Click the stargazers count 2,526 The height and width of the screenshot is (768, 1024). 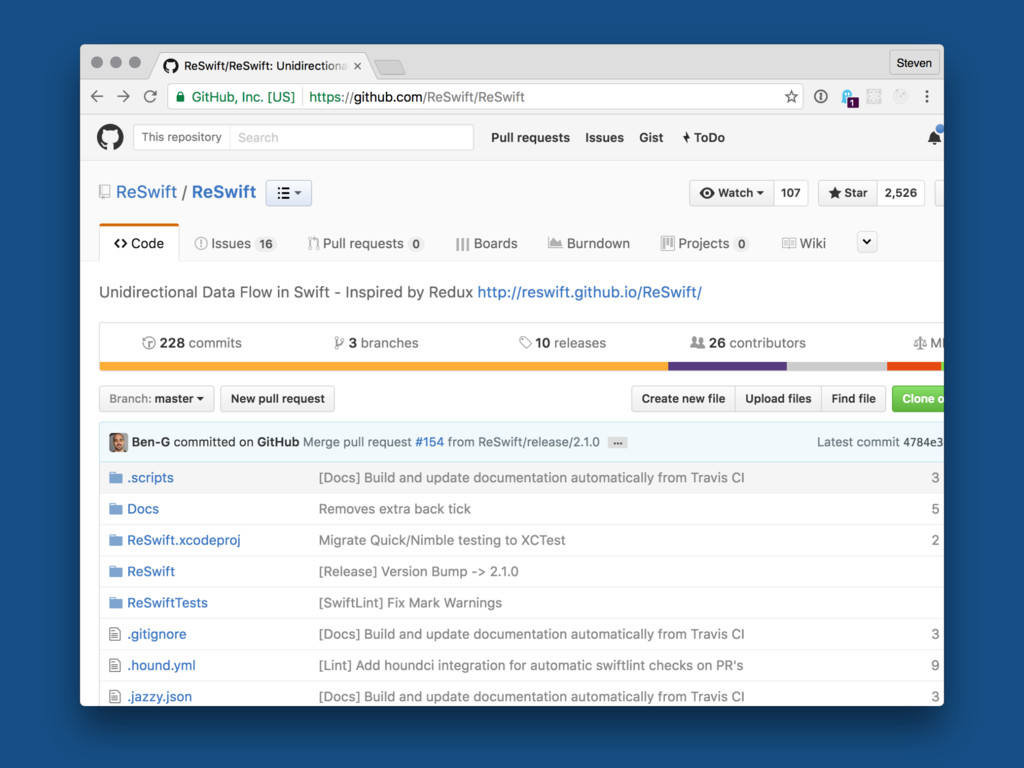point(901,193)
